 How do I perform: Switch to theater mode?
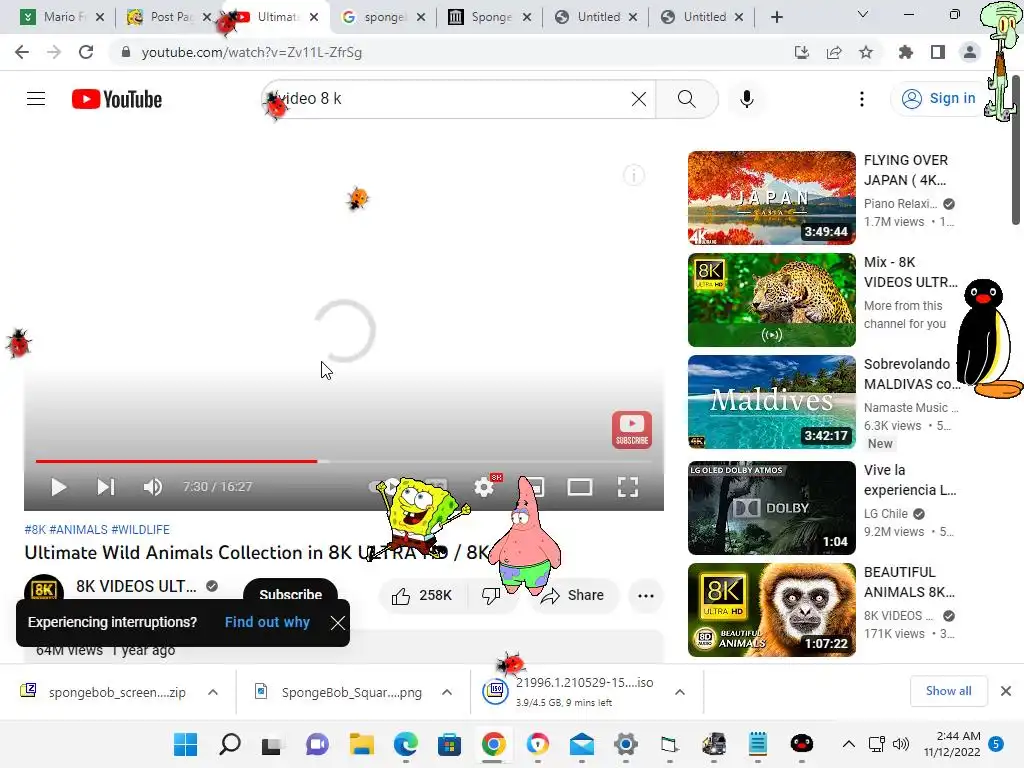click(579, 487)
